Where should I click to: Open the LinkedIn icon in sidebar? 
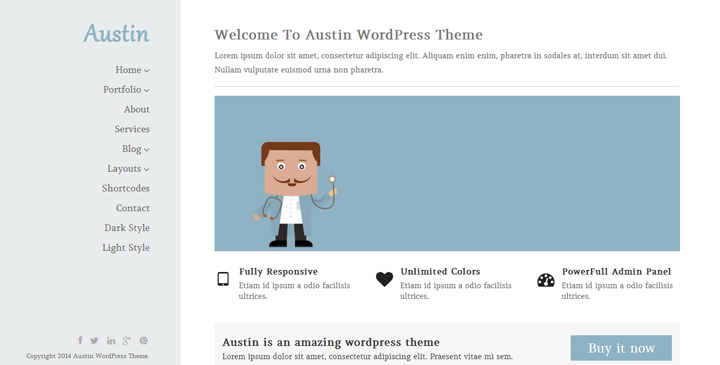coord(111,341)
